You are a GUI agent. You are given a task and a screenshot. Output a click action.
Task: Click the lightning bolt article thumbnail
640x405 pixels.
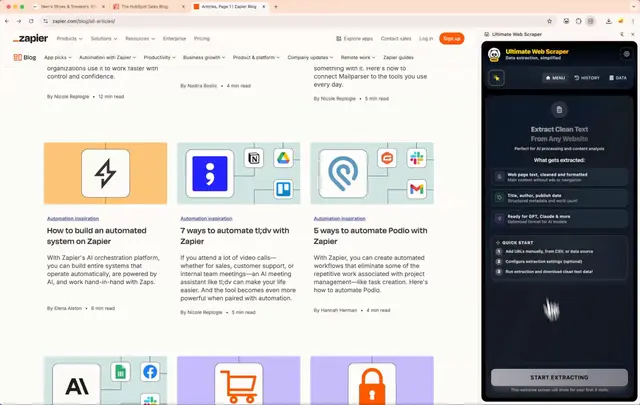pyautogui.click(x=105, y=173)
